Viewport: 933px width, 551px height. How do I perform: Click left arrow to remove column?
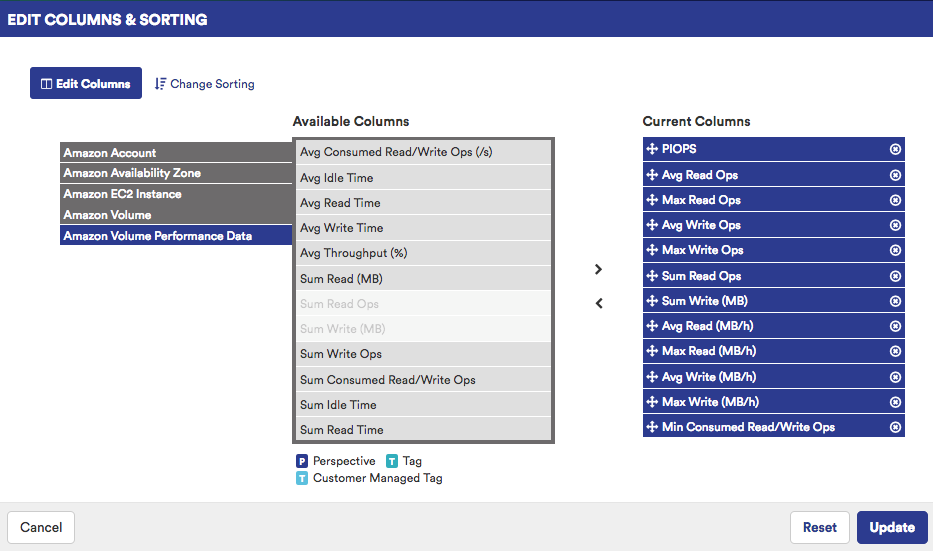pos(598,303)
